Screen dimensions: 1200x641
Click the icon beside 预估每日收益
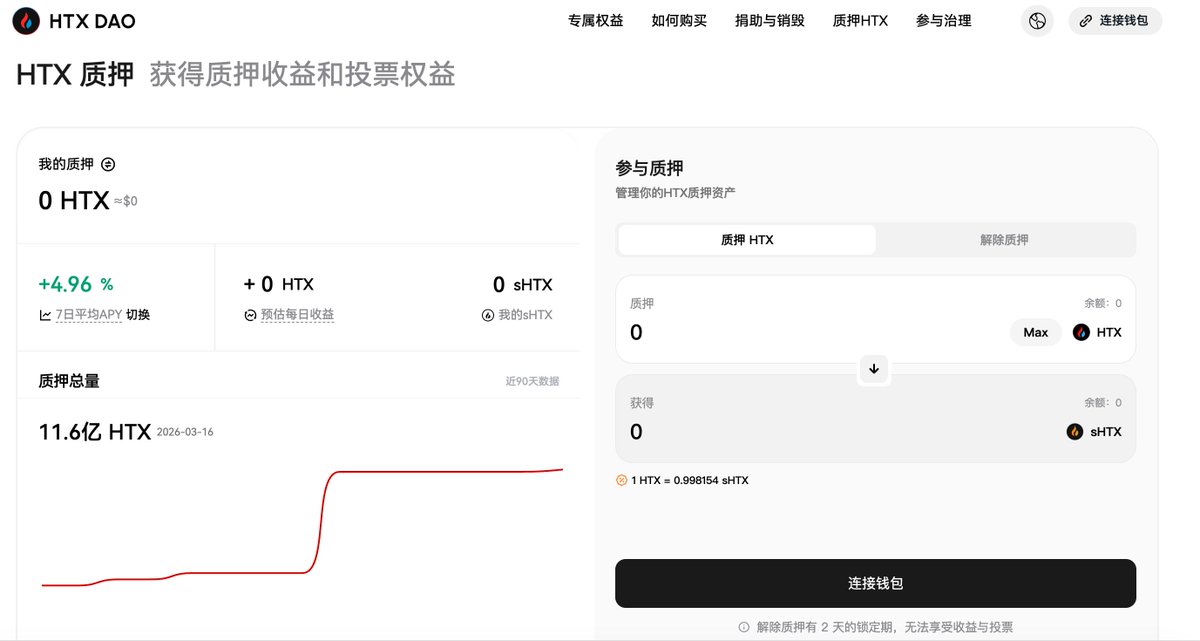[250, 315]
